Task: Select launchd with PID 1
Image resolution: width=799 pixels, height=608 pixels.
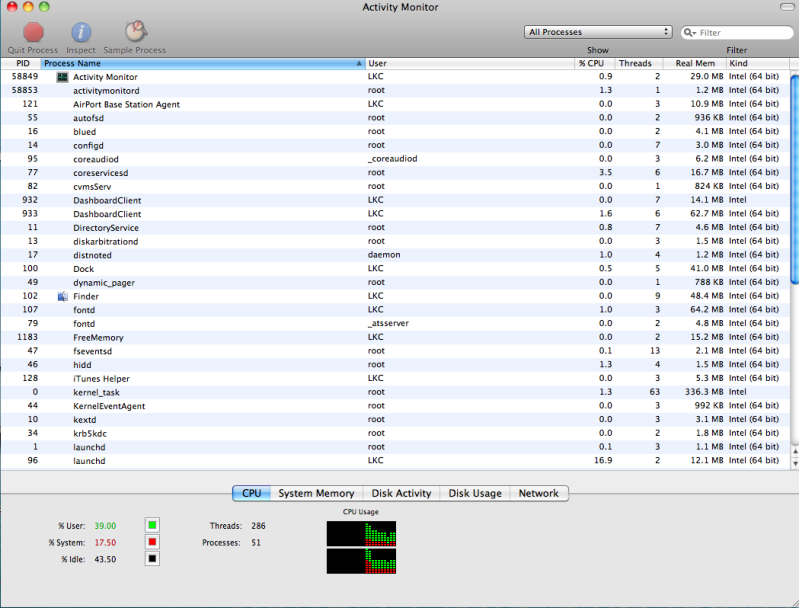Action: [x=395, y=447]
